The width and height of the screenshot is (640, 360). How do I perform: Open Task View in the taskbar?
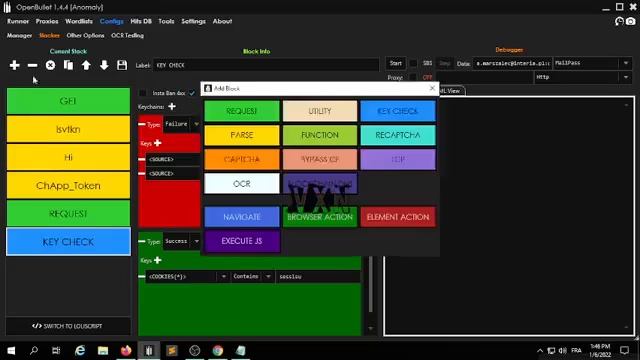pyautogui.click(x=56, y=351)
